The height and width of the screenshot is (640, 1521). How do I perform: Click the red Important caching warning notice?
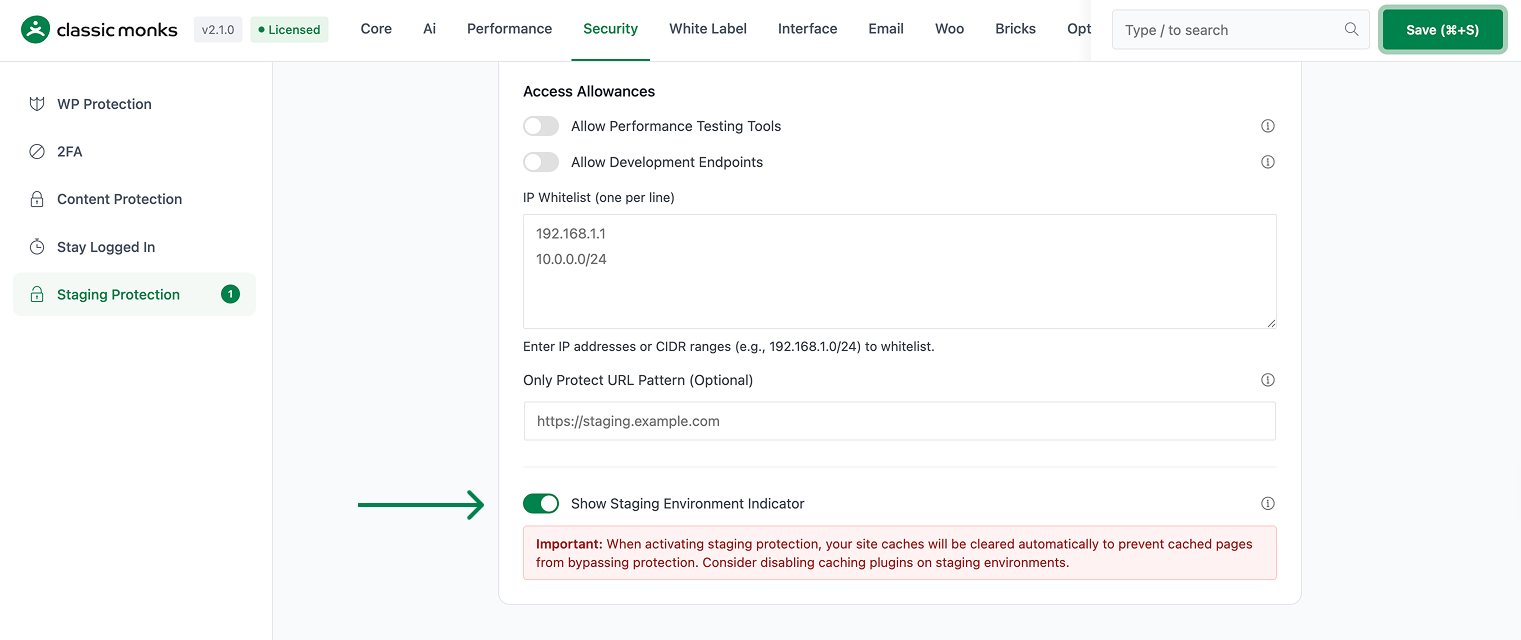coord(900,553)
